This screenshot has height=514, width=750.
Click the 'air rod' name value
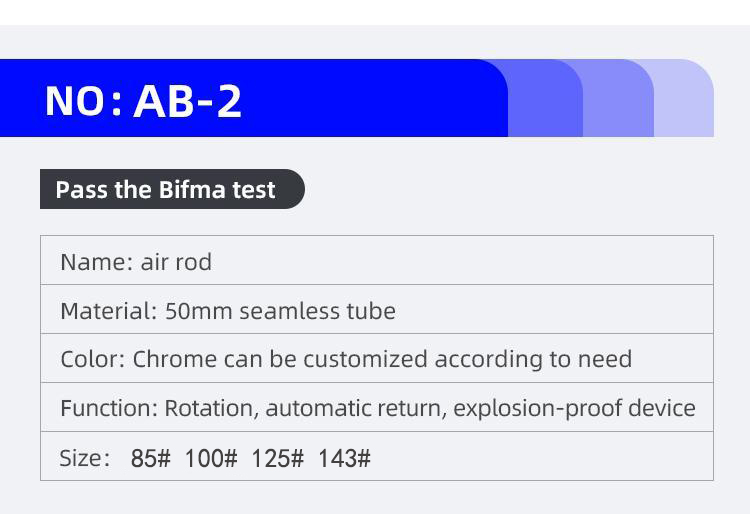coord(176,262)
